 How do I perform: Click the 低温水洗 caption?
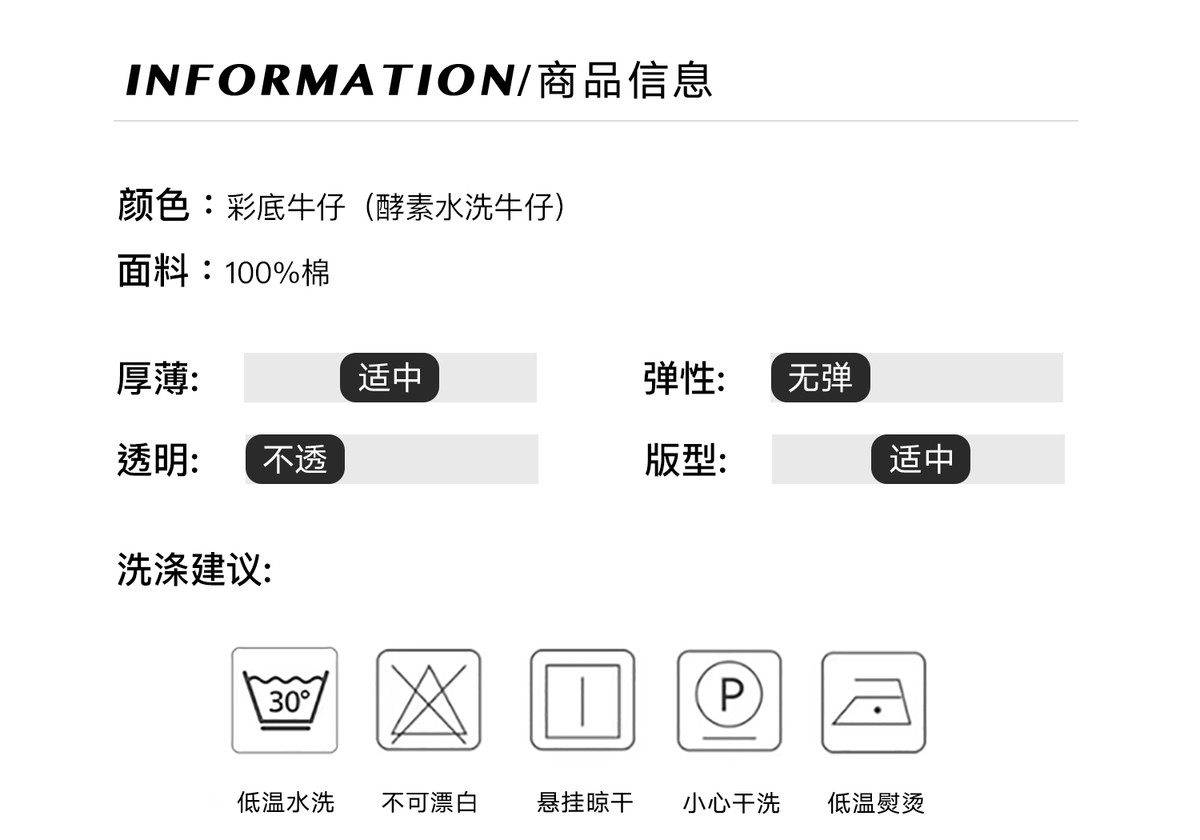[285, 802]
